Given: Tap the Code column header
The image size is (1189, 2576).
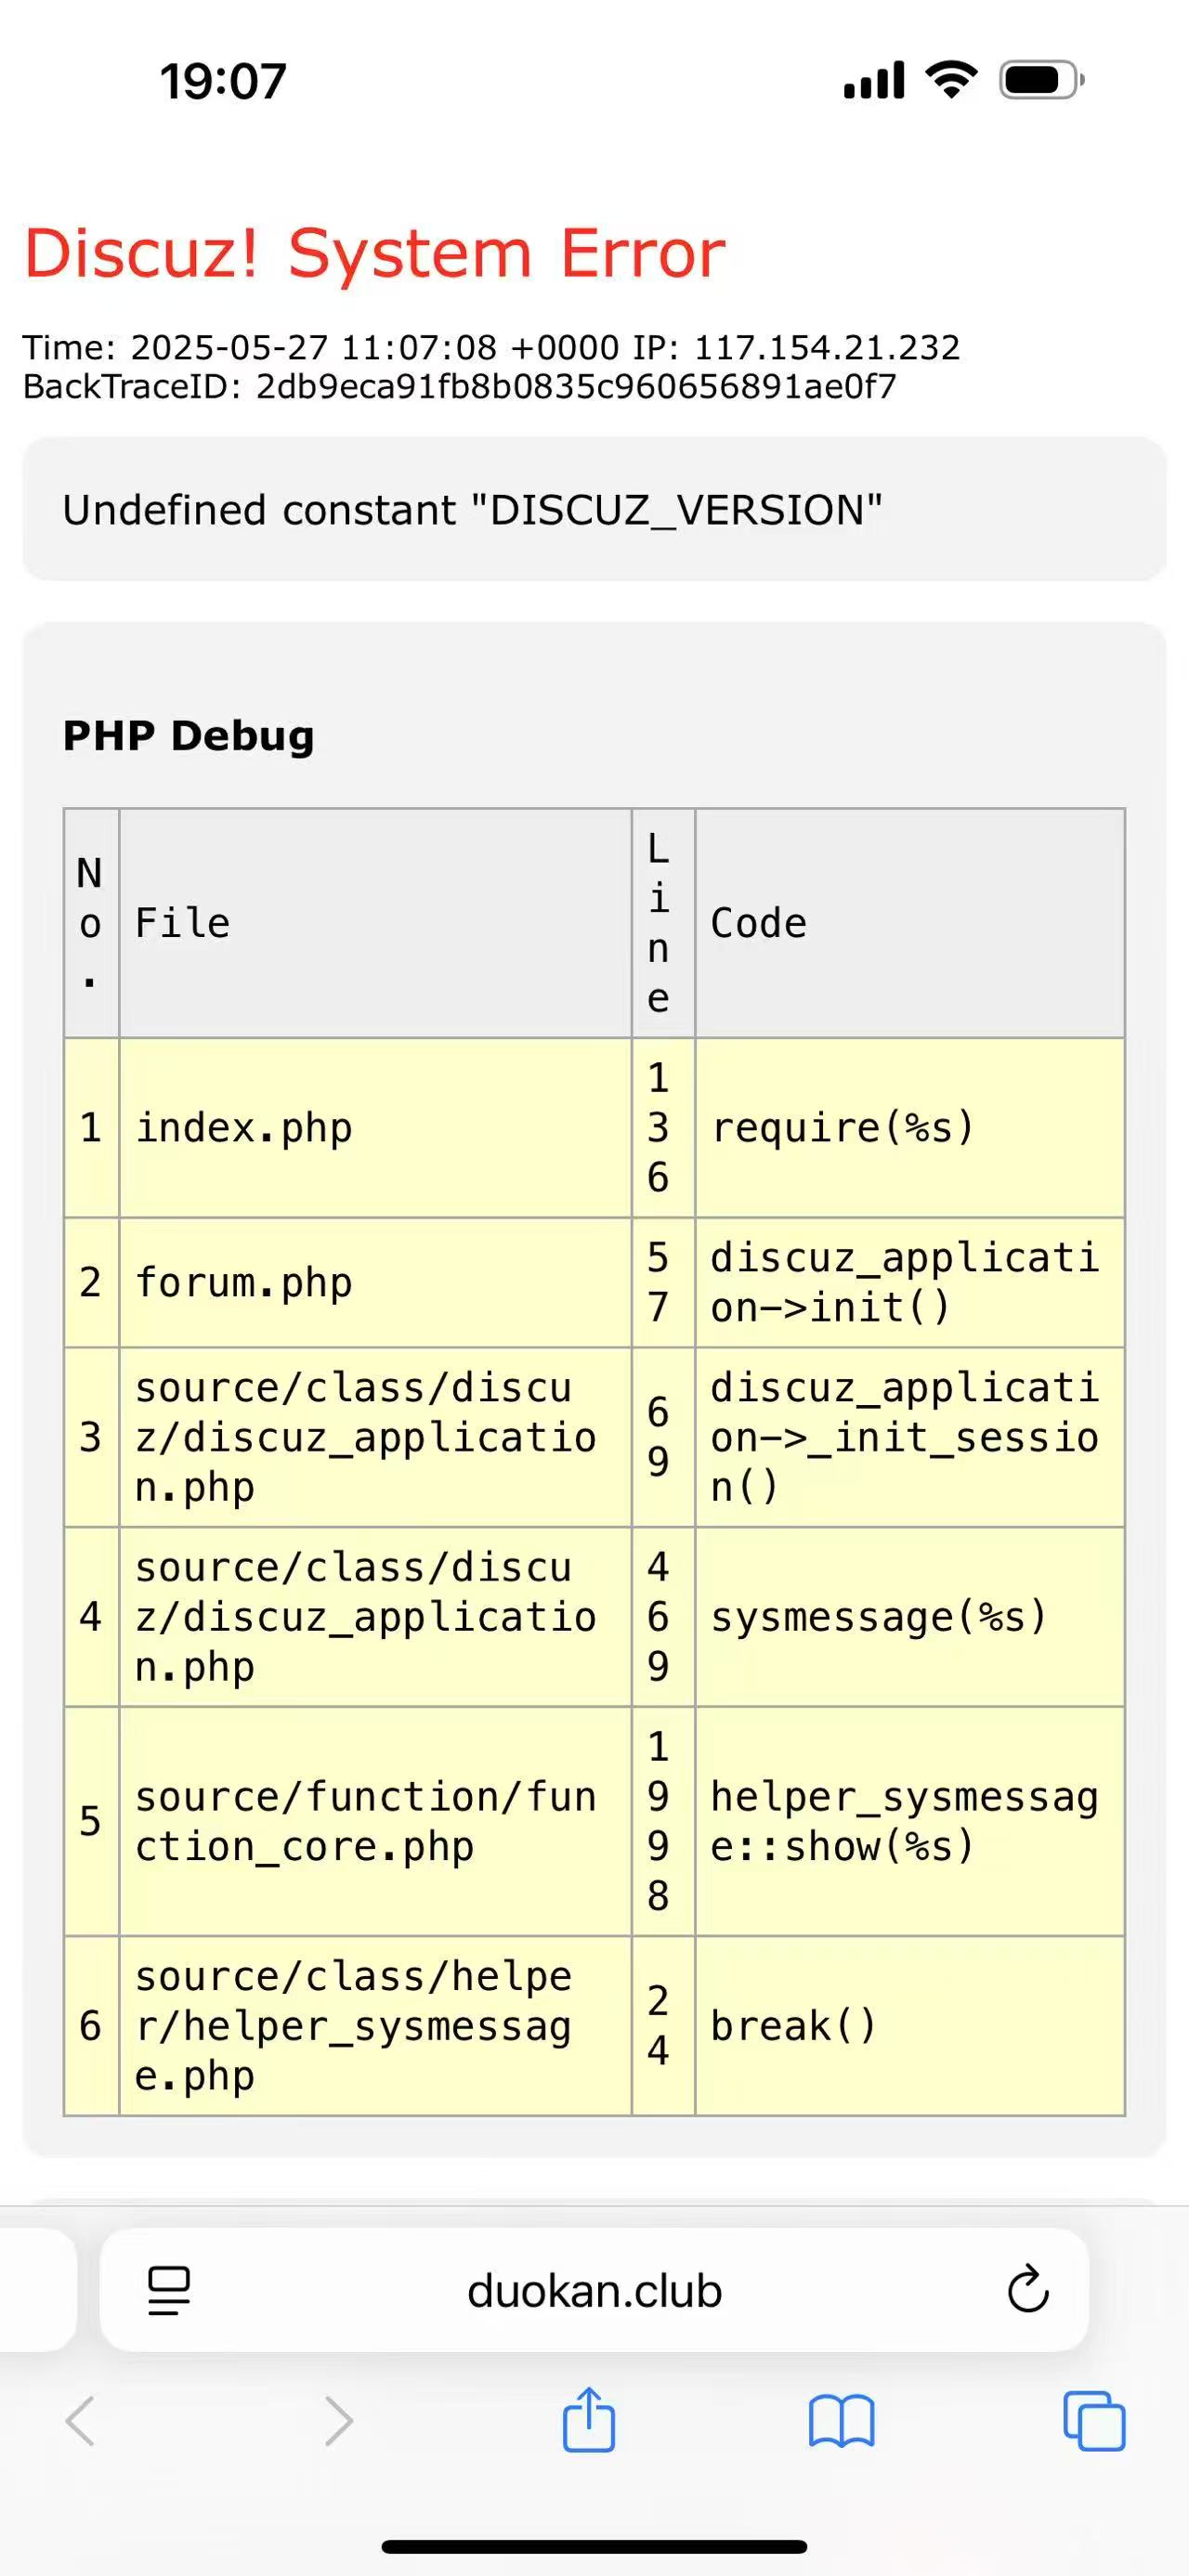Looking at the screenshot, I should (910, 923).
